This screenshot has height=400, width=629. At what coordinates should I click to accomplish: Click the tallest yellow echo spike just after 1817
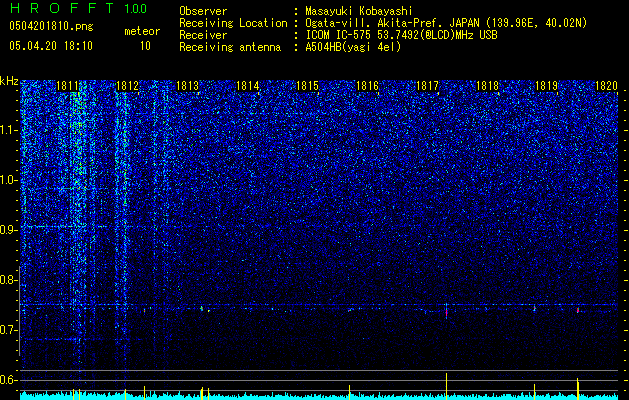446,386
